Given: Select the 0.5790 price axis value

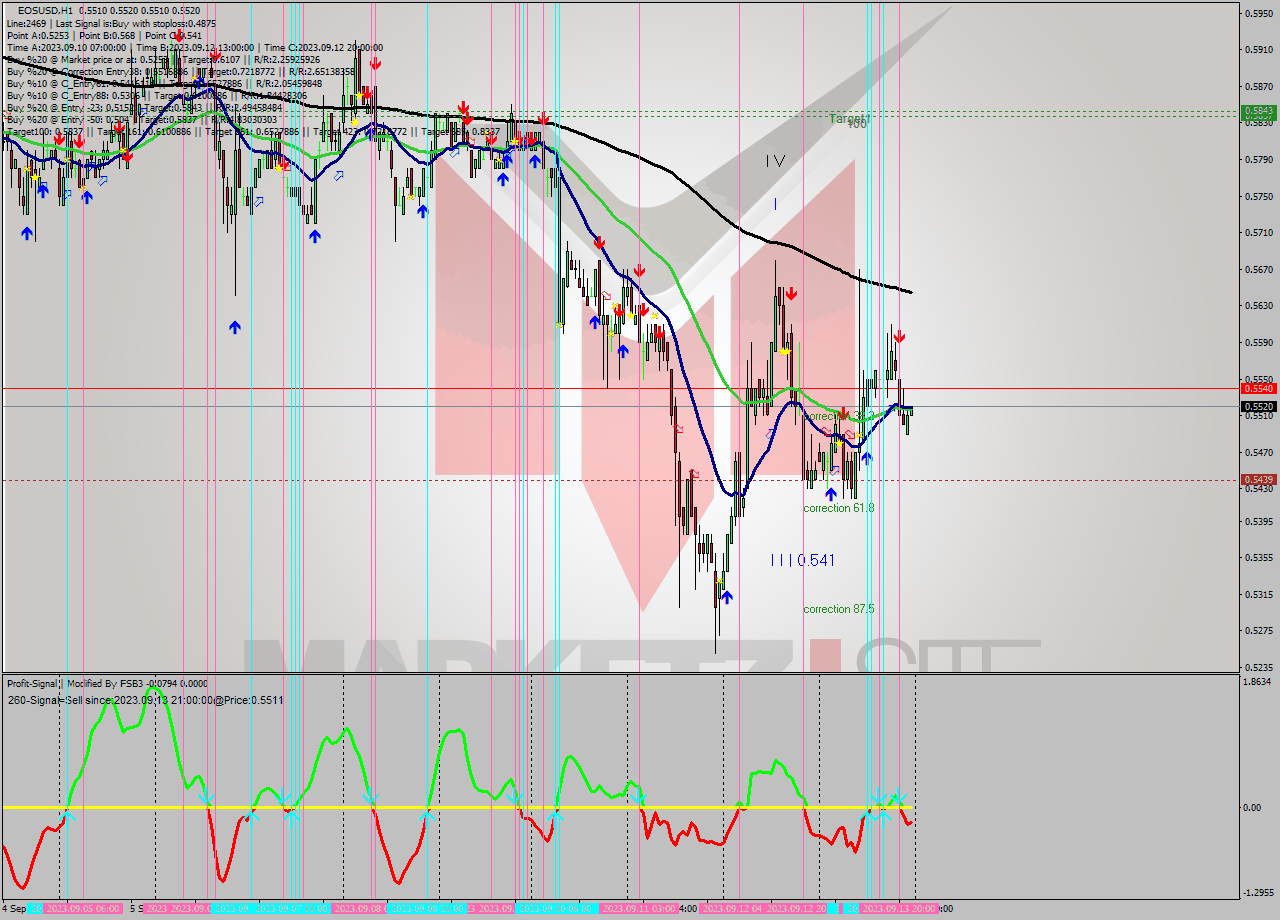Looking at the screenshot, I should (x=1258, y=159).
